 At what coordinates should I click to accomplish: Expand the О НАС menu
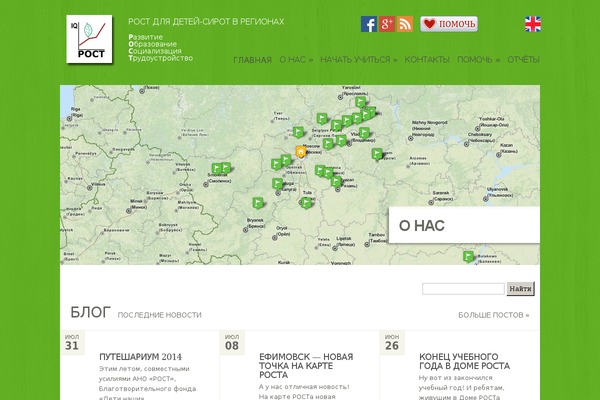point(296,60)
